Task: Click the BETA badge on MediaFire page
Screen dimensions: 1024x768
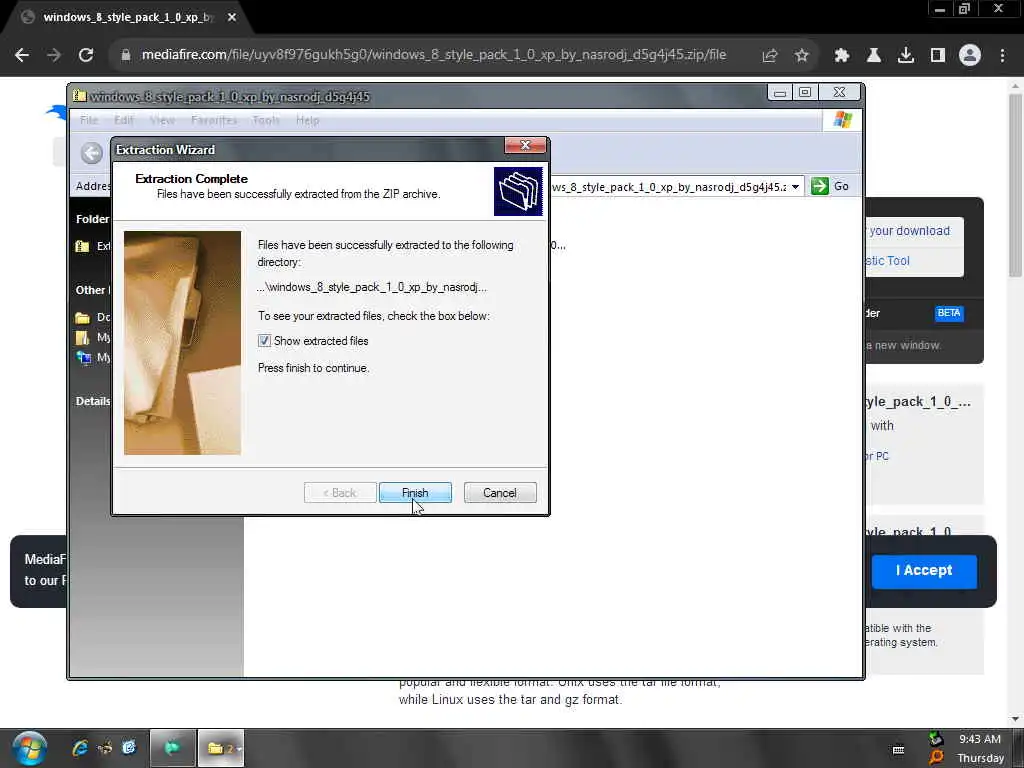Action: 949,313
